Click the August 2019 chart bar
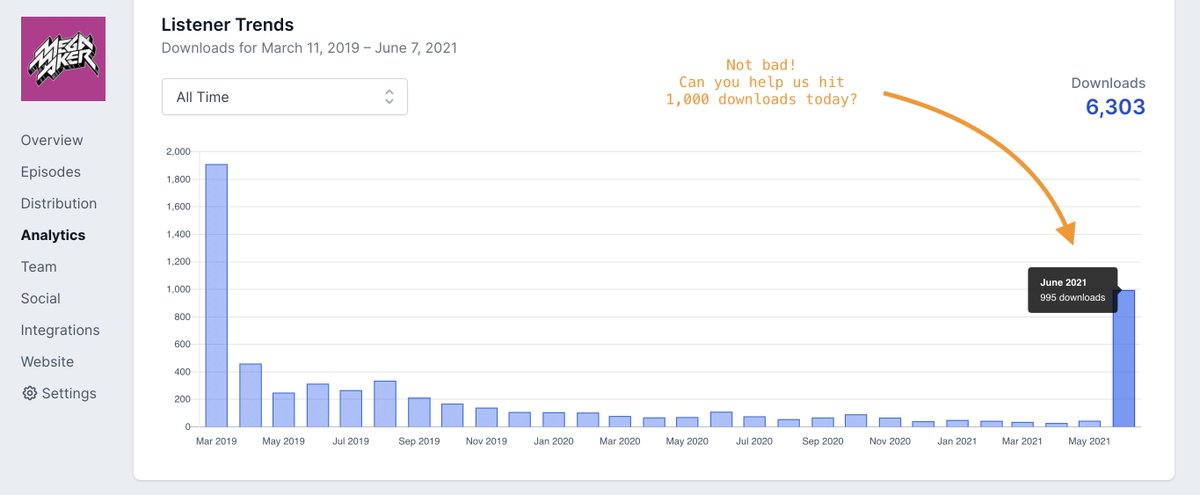 385,390
